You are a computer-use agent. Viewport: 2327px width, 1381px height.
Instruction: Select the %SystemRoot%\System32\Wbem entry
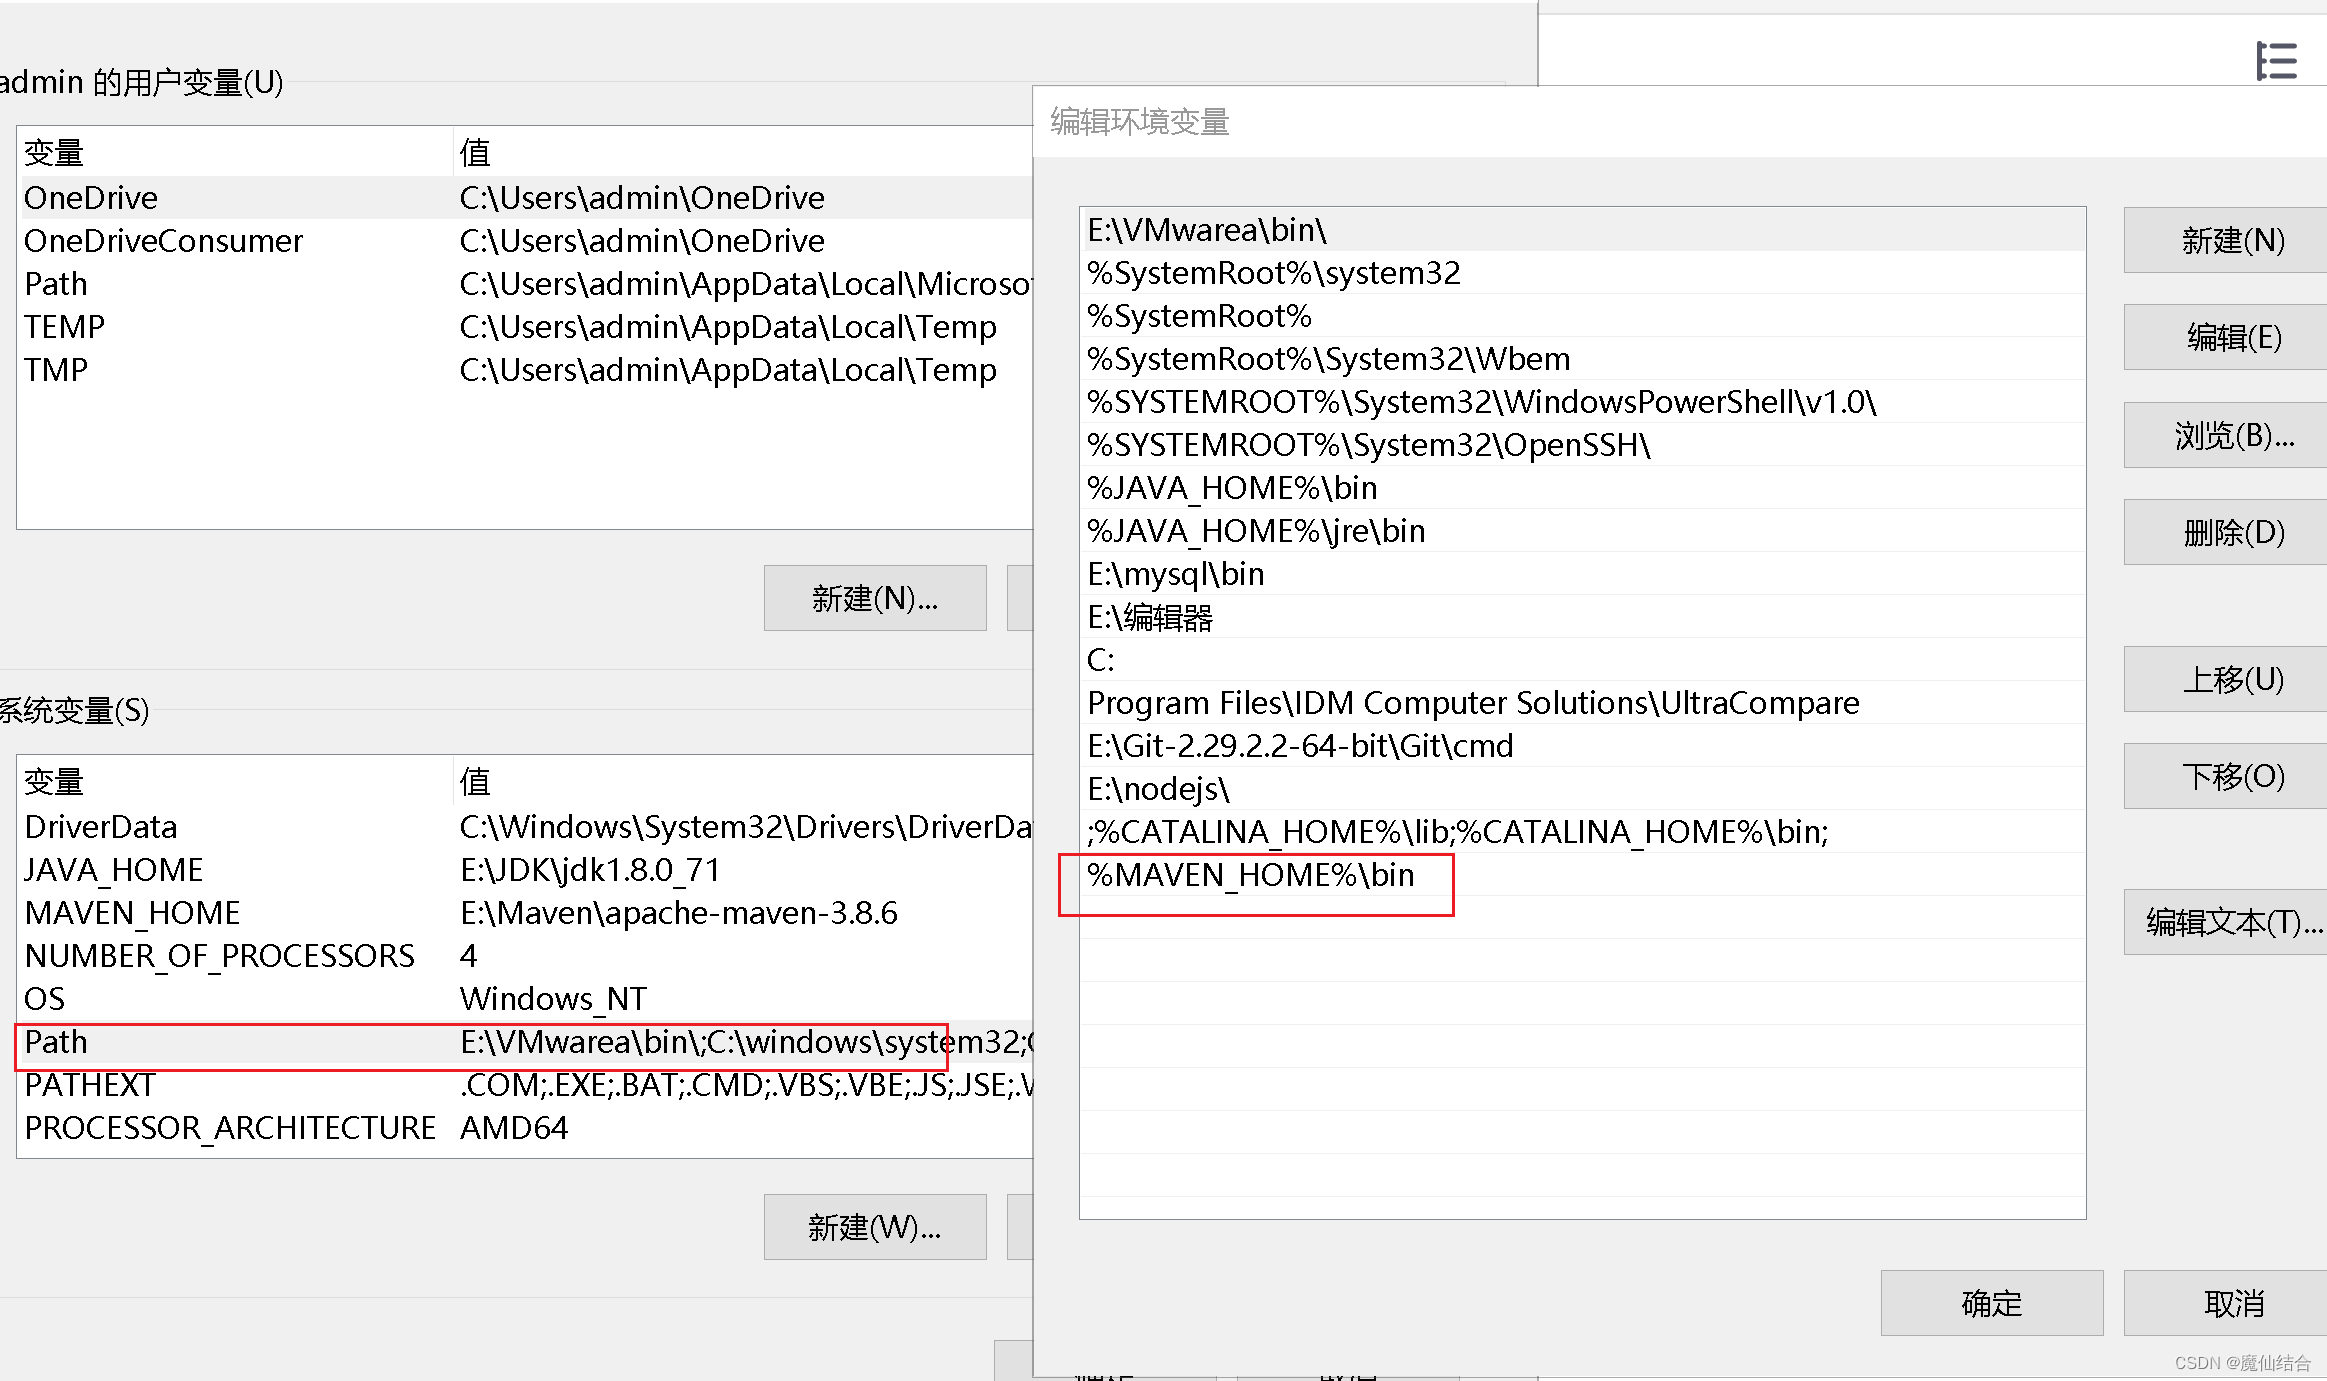[x=1583, y=359]
